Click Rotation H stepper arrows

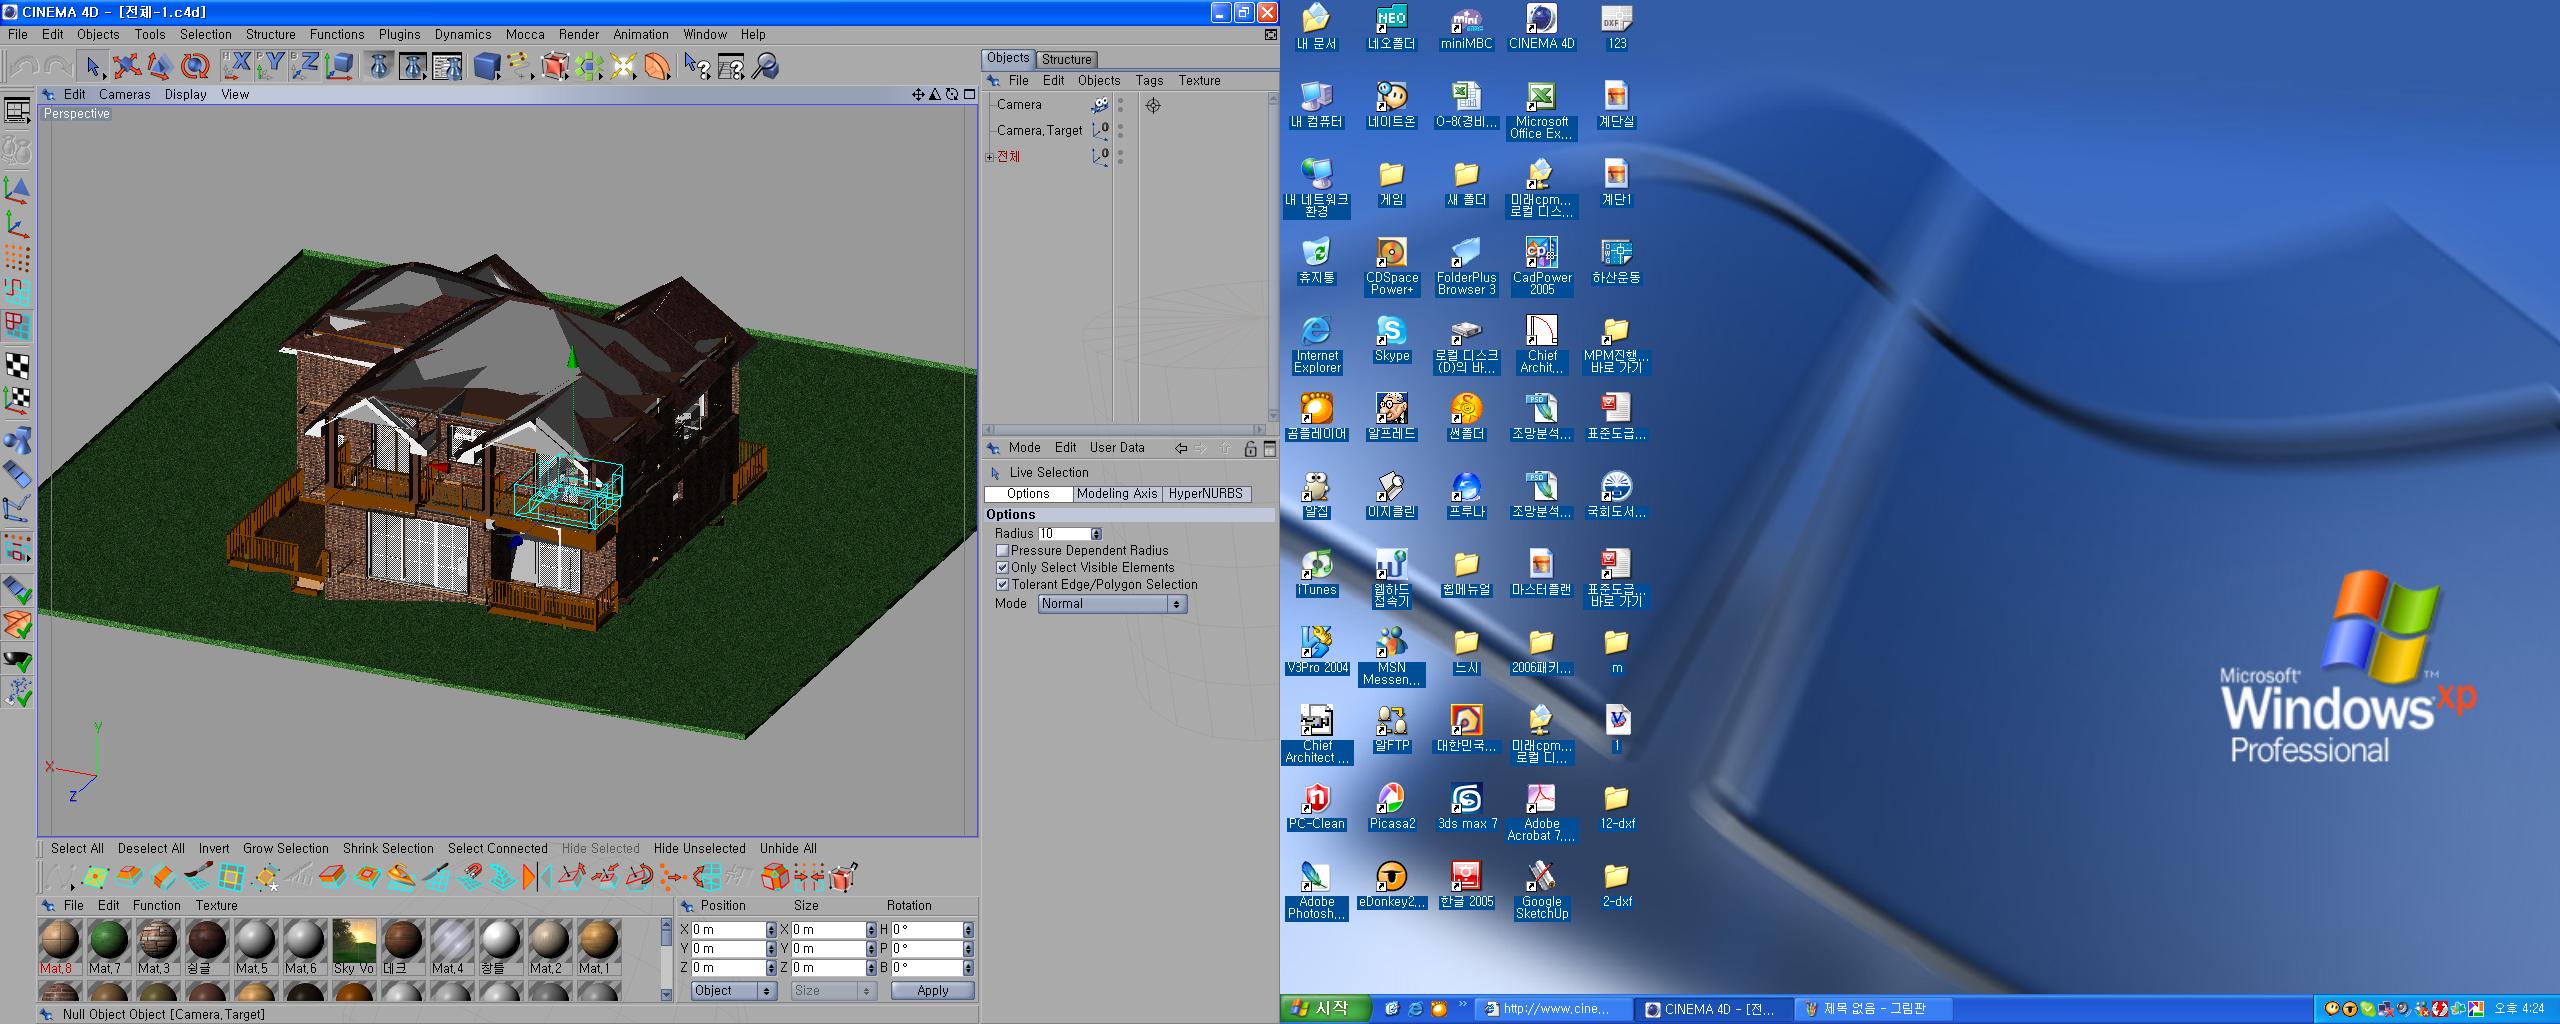coord(968,930)
